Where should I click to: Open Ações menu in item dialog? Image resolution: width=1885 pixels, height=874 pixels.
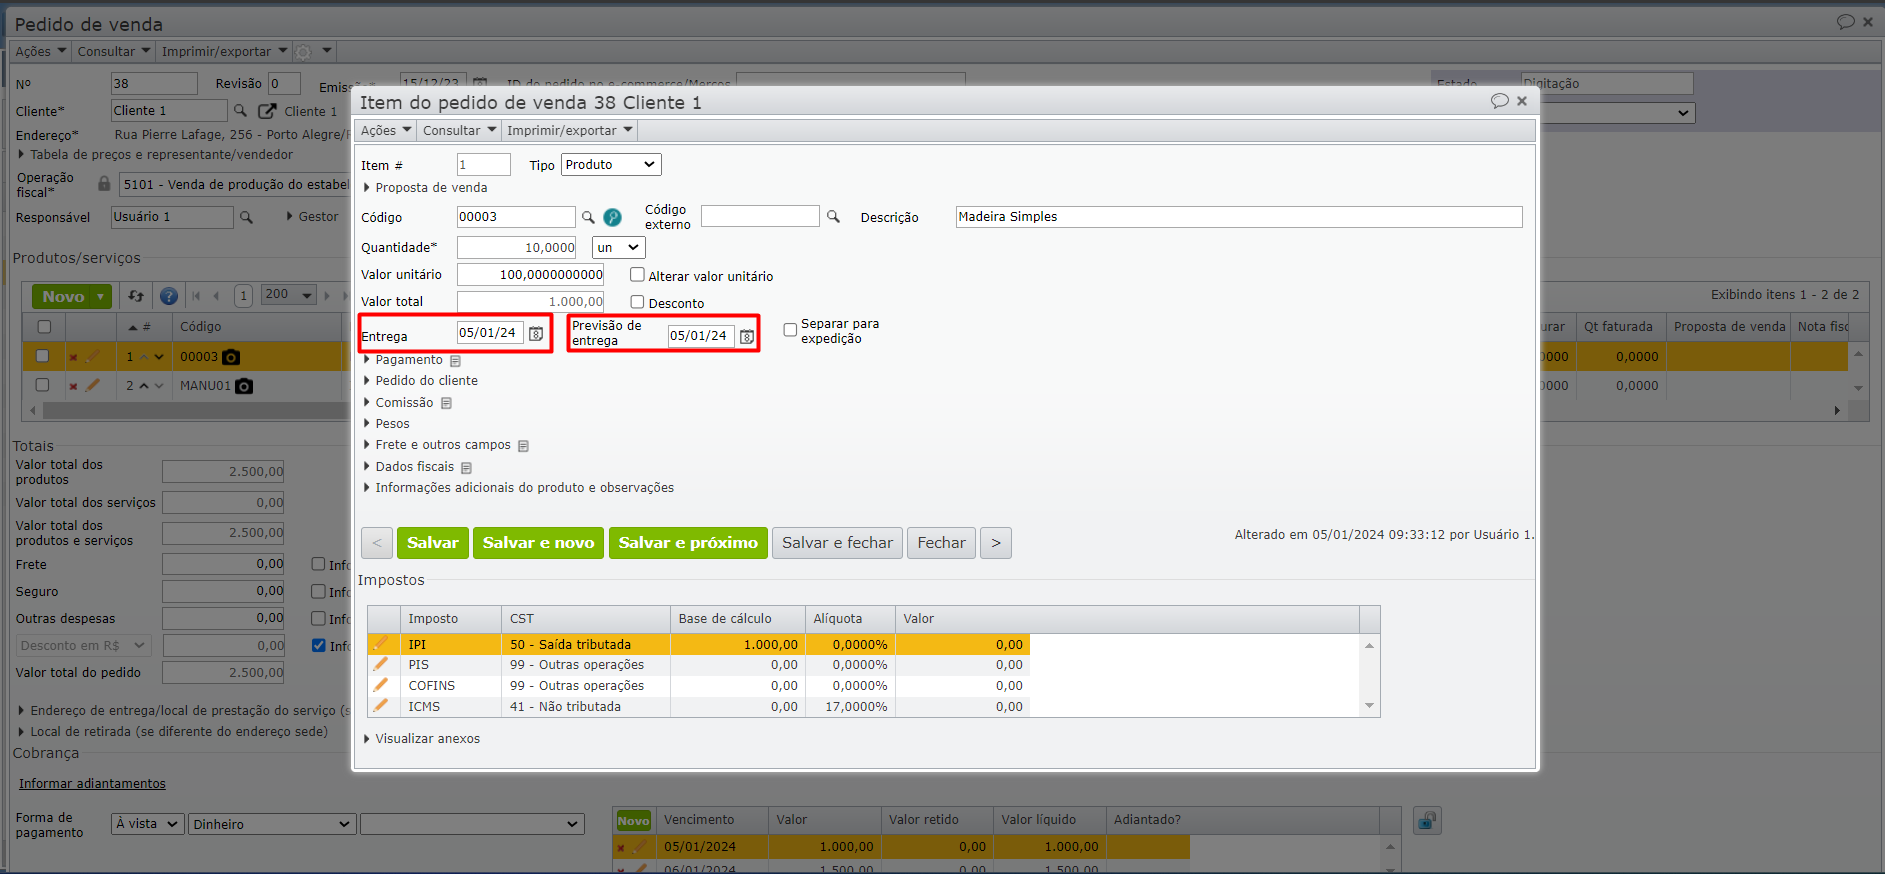(x=386, y=131)
